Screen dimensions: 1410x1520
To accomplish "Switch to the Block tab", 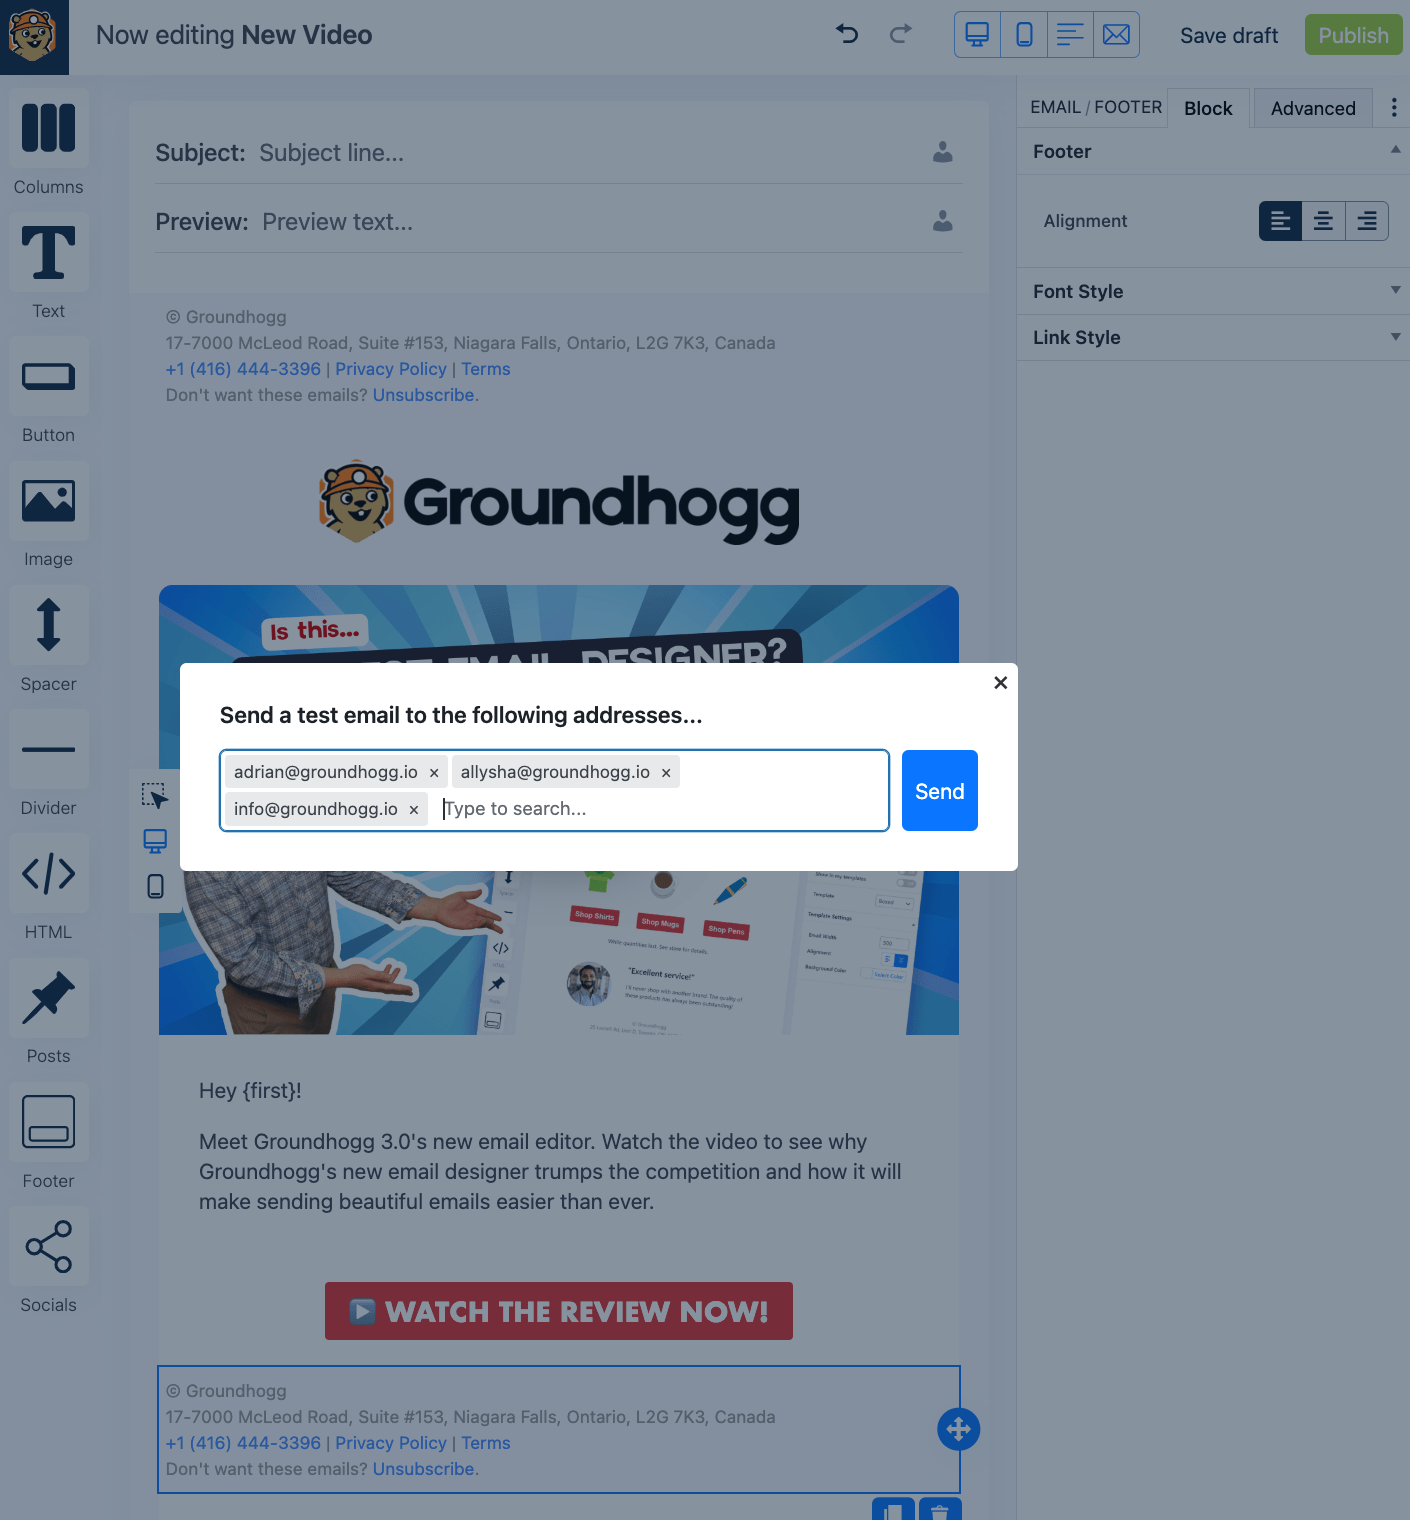I will (1208, 108).
